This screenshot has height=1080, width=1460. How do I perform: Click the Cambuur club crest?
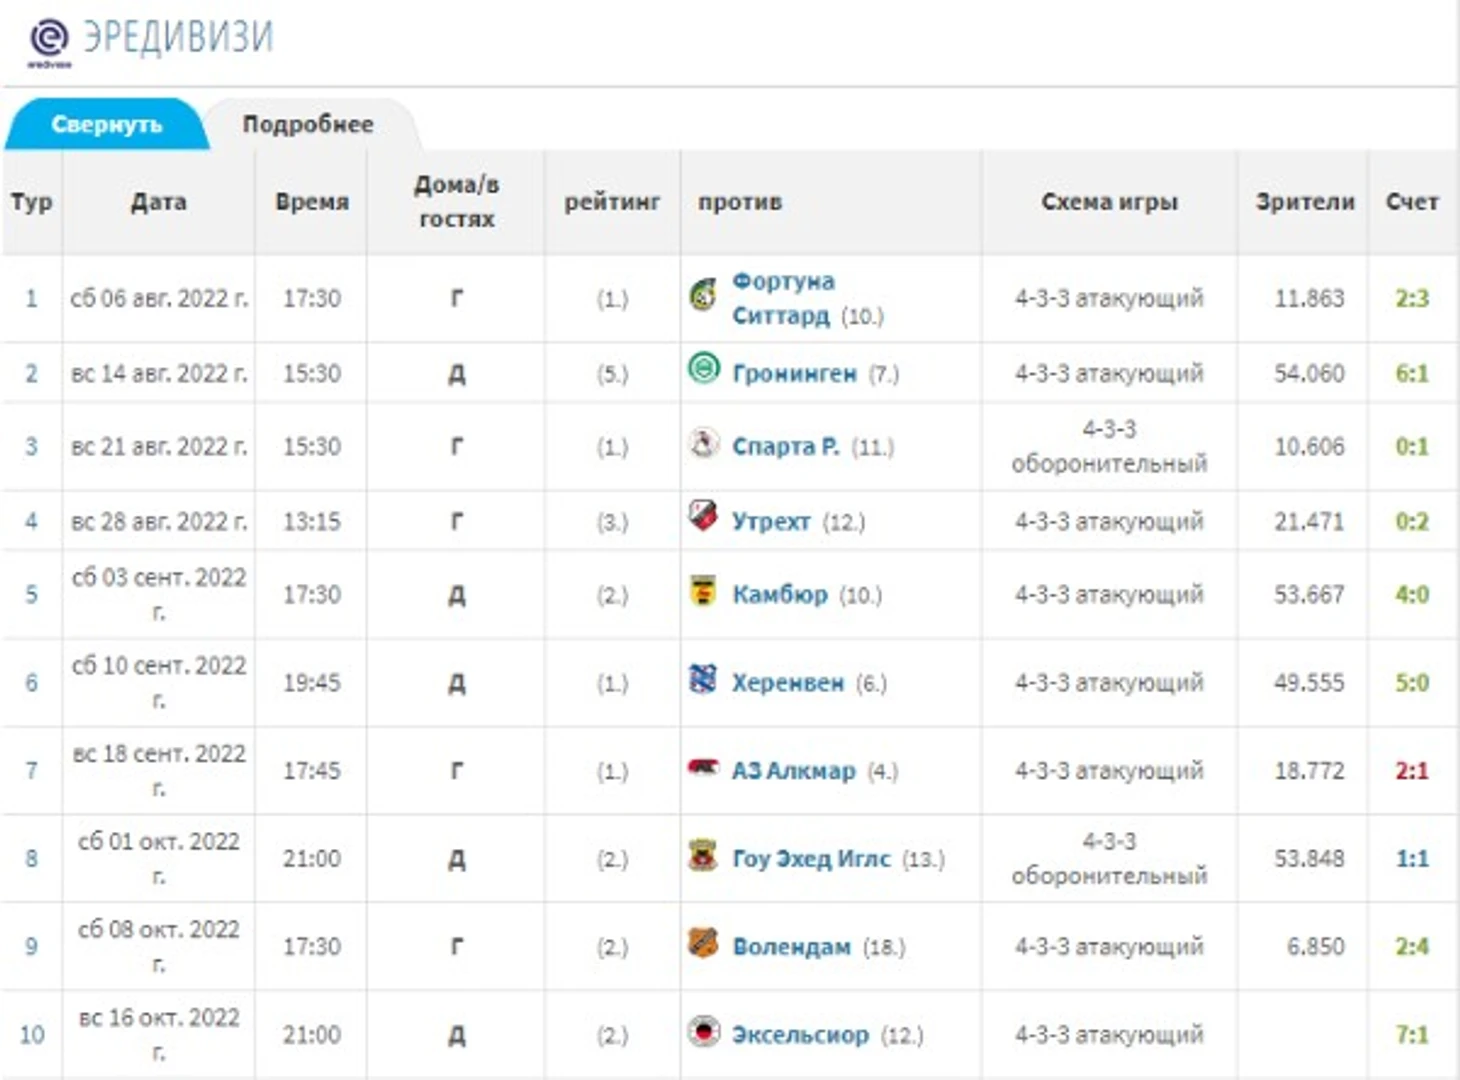tap(704, 591)
